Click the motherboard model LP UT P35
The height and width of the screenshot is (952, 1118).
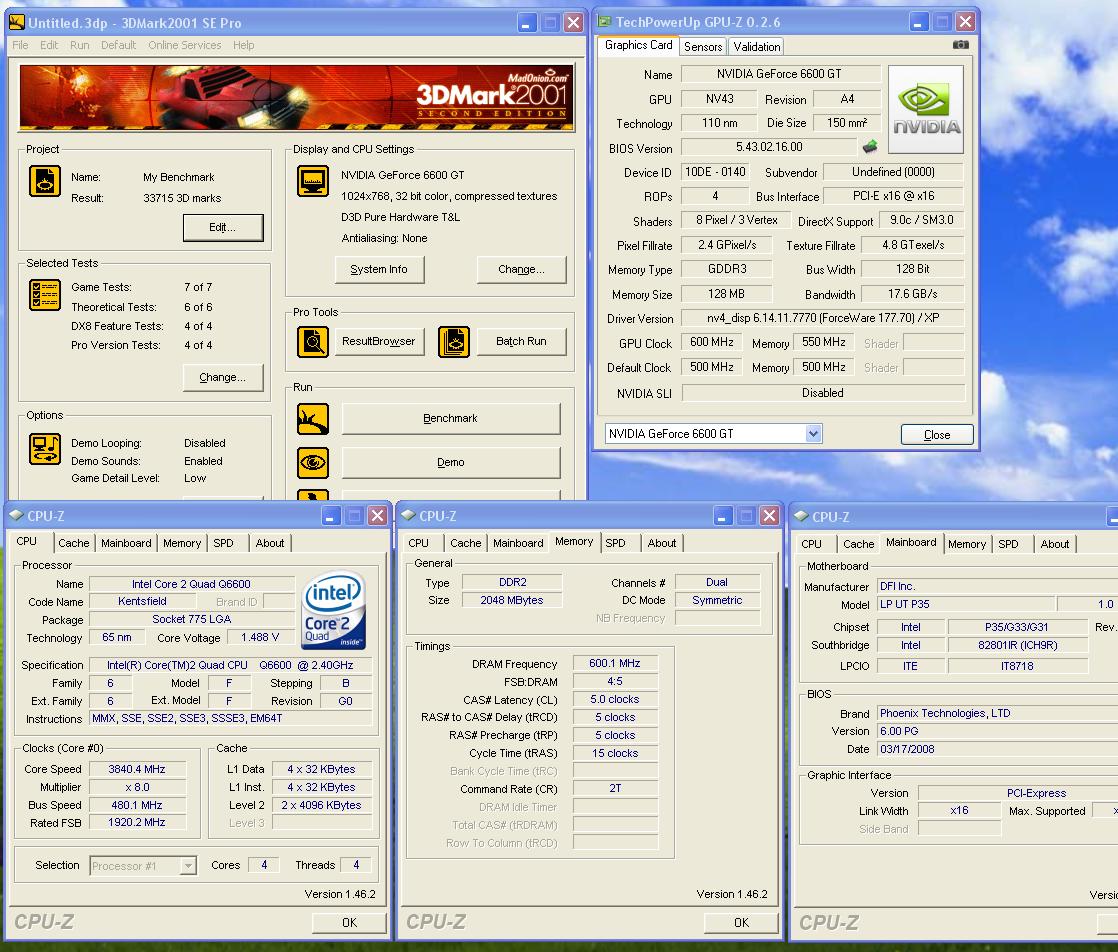965,604
